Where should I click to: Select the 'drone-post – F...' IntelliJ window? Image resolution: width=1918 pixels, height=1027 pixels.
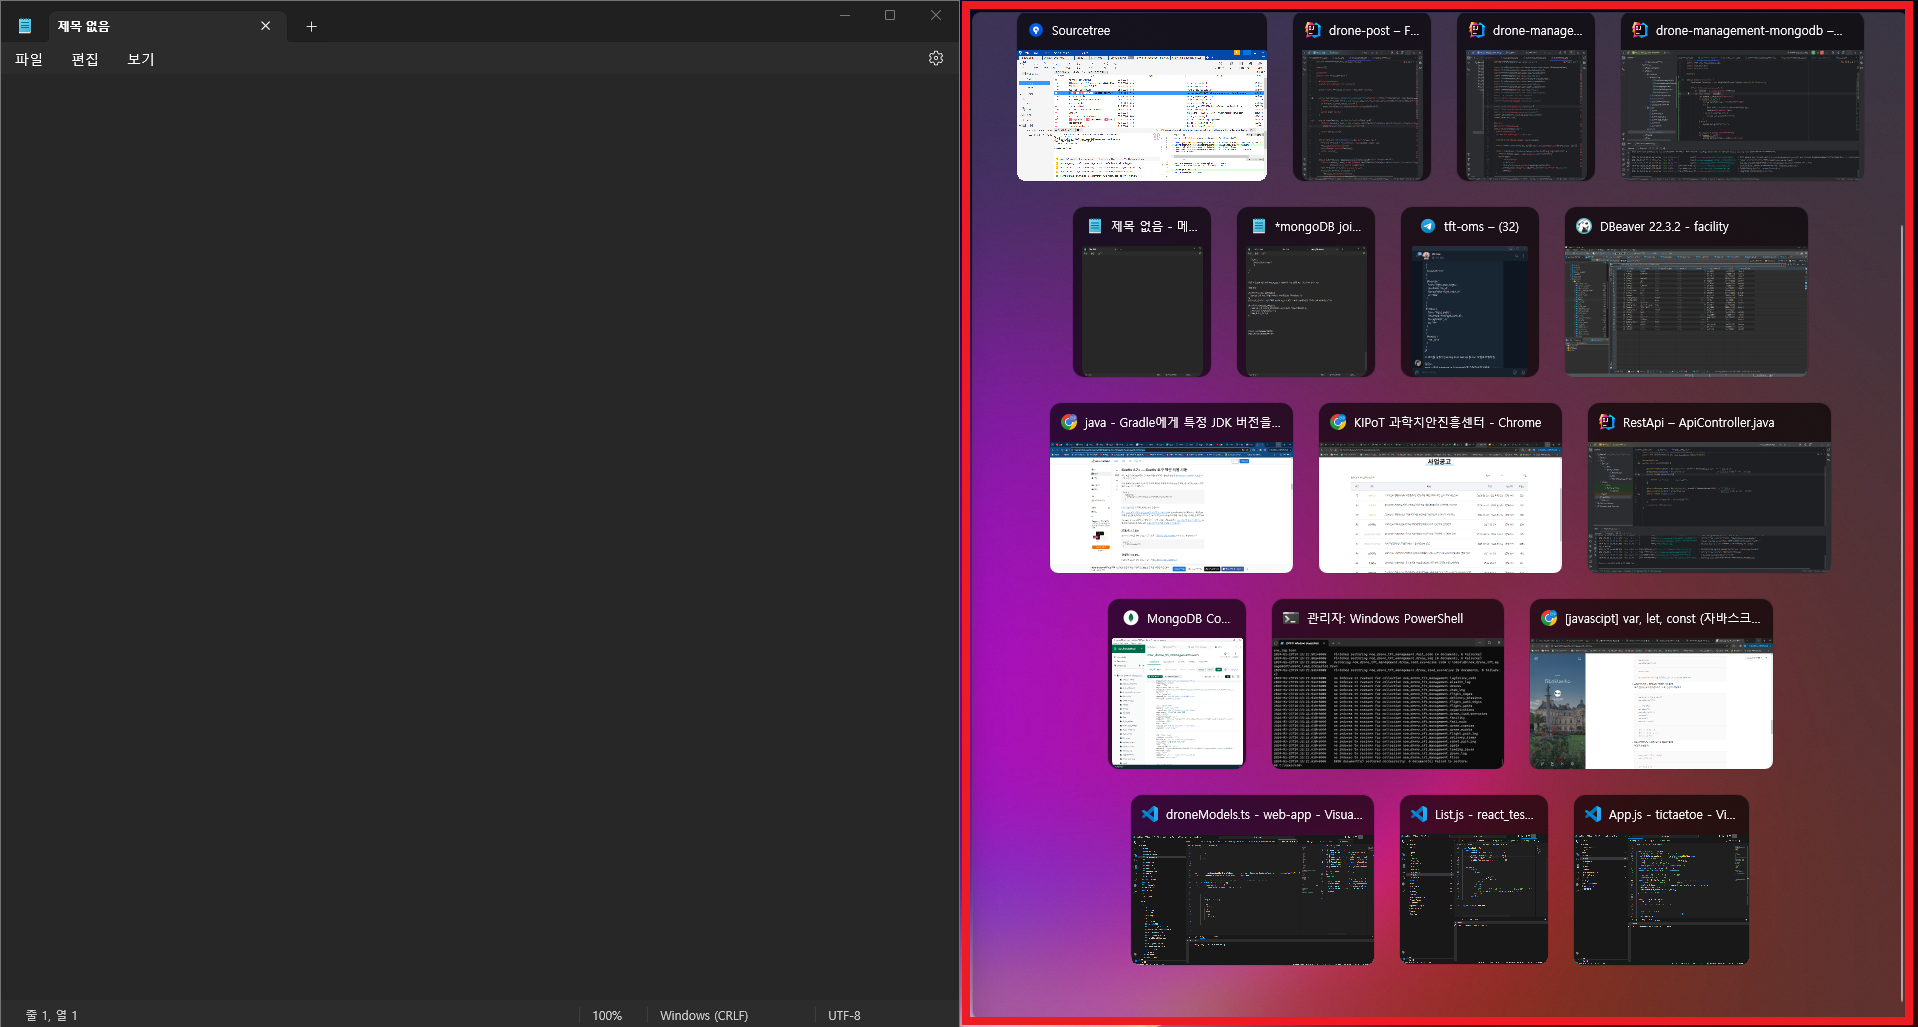click(1362, 97)
